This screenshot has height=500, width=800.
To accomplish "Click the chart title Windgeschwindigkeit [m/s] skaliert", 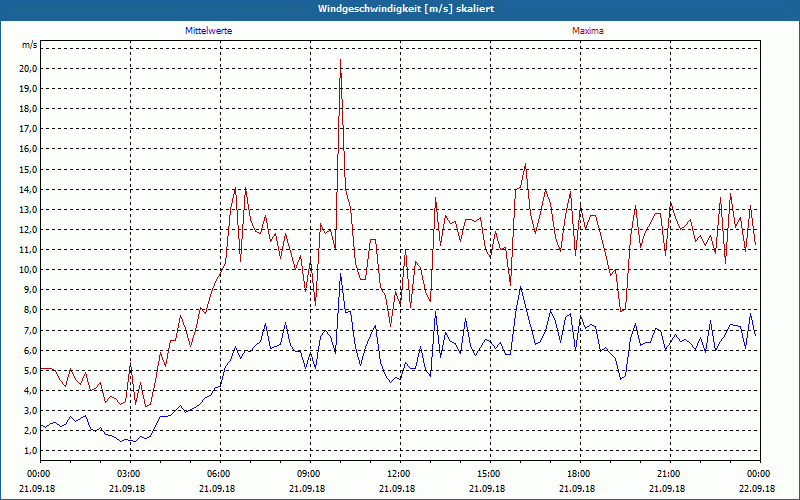I will [x=406, y=9].
